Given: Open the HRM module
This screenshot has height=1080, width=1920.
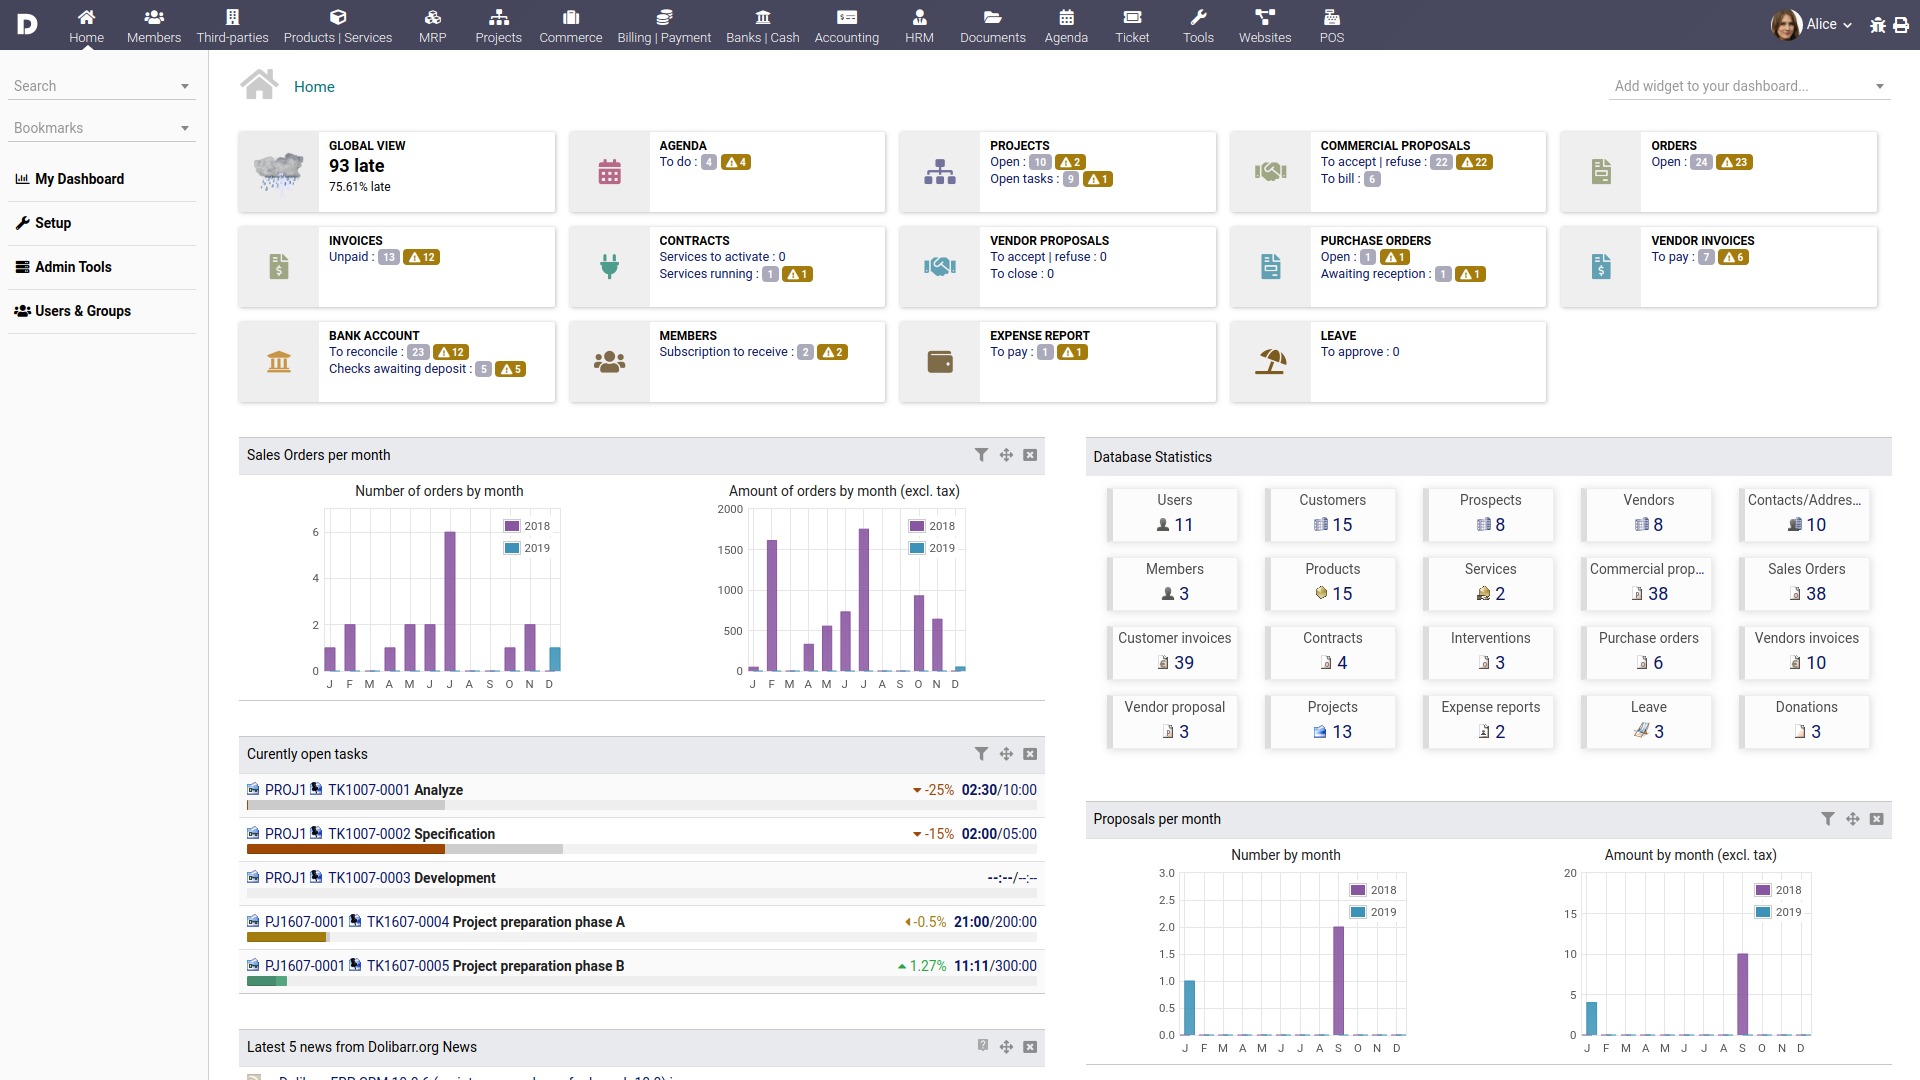Looking at the screenshot, I should tap(919, 24).
